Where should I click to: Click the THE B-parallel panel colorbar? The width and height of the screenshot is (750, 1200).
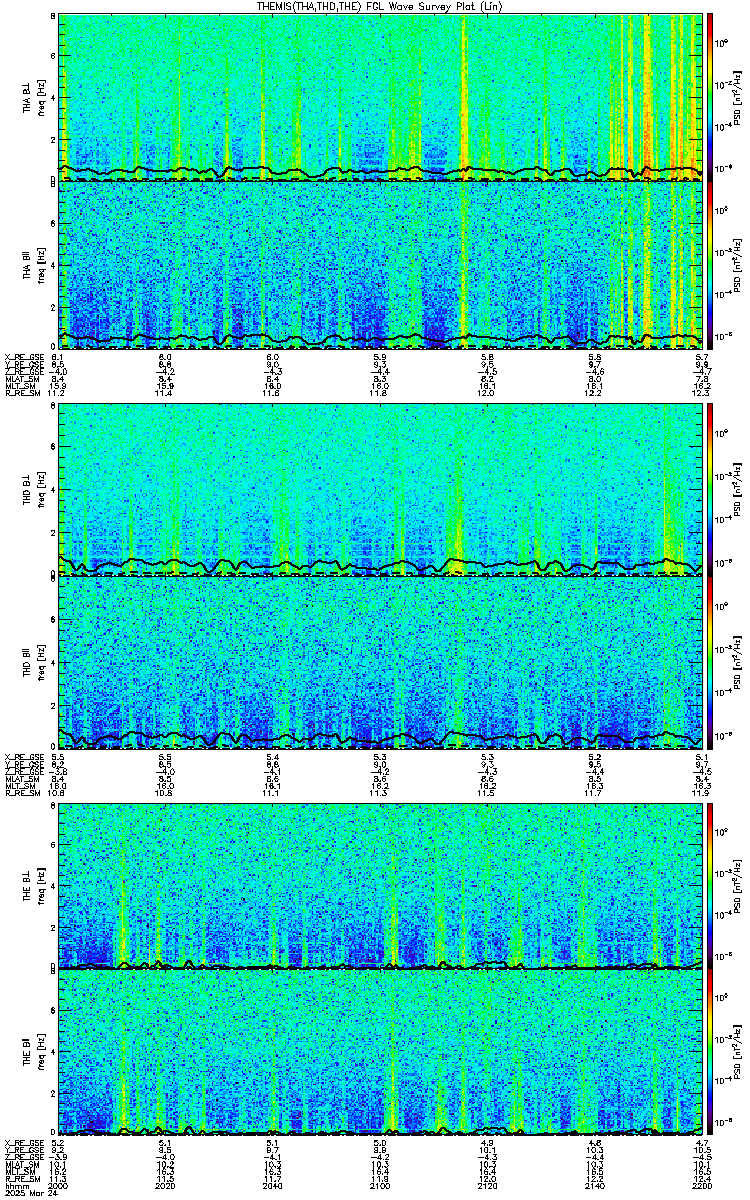pos(710,1054)
